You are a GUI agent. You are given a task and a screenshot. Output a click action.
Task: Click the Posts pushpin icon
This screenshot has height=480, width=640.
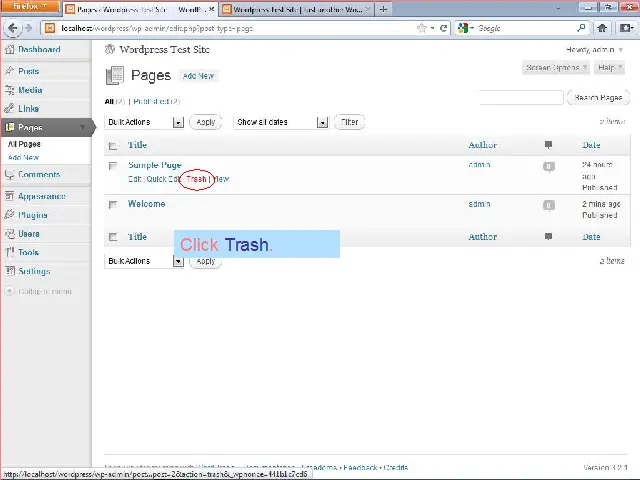9,71
